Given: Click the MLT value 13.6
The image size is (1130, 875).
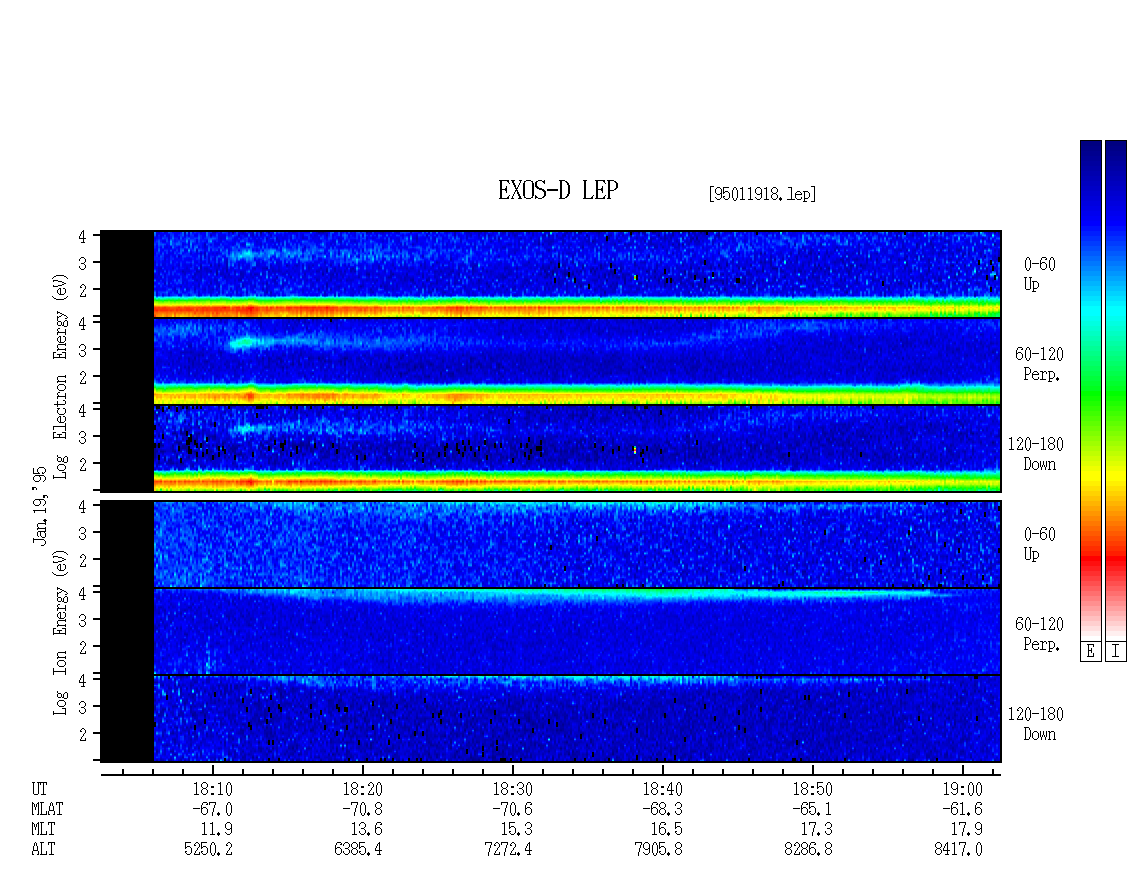Looking at the screenshot, I should [x=367, y=830].
